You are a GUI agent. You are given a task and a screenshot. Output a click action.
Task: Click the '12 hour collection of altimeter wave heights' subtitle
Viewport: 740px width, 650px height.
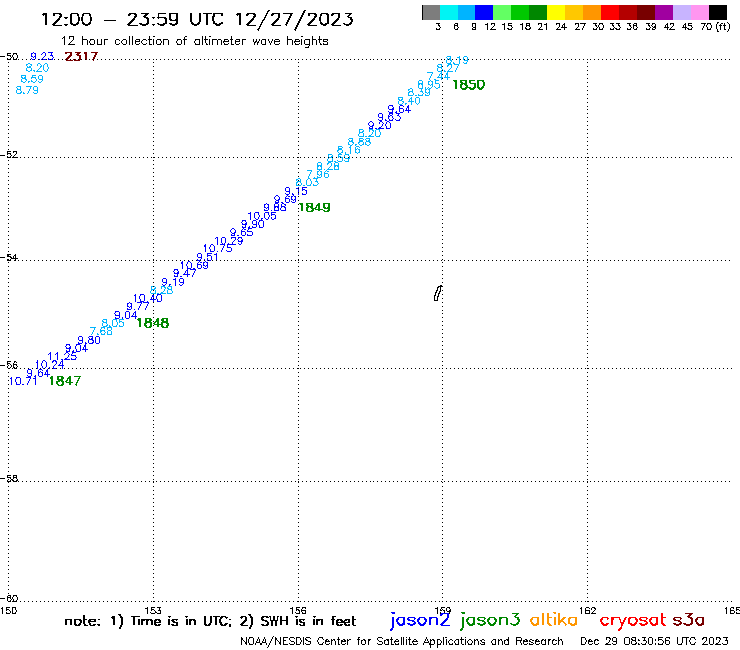click(194, 41)
